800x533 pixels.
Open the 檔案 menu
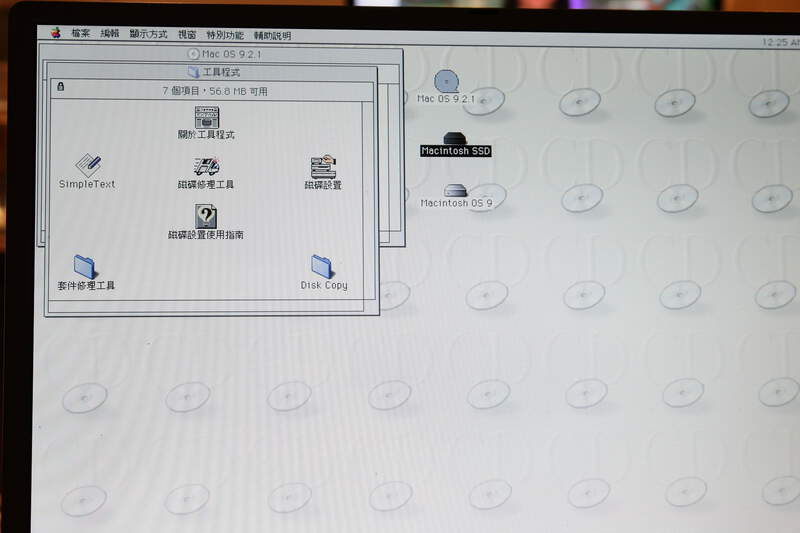click(x=81, y=34)
